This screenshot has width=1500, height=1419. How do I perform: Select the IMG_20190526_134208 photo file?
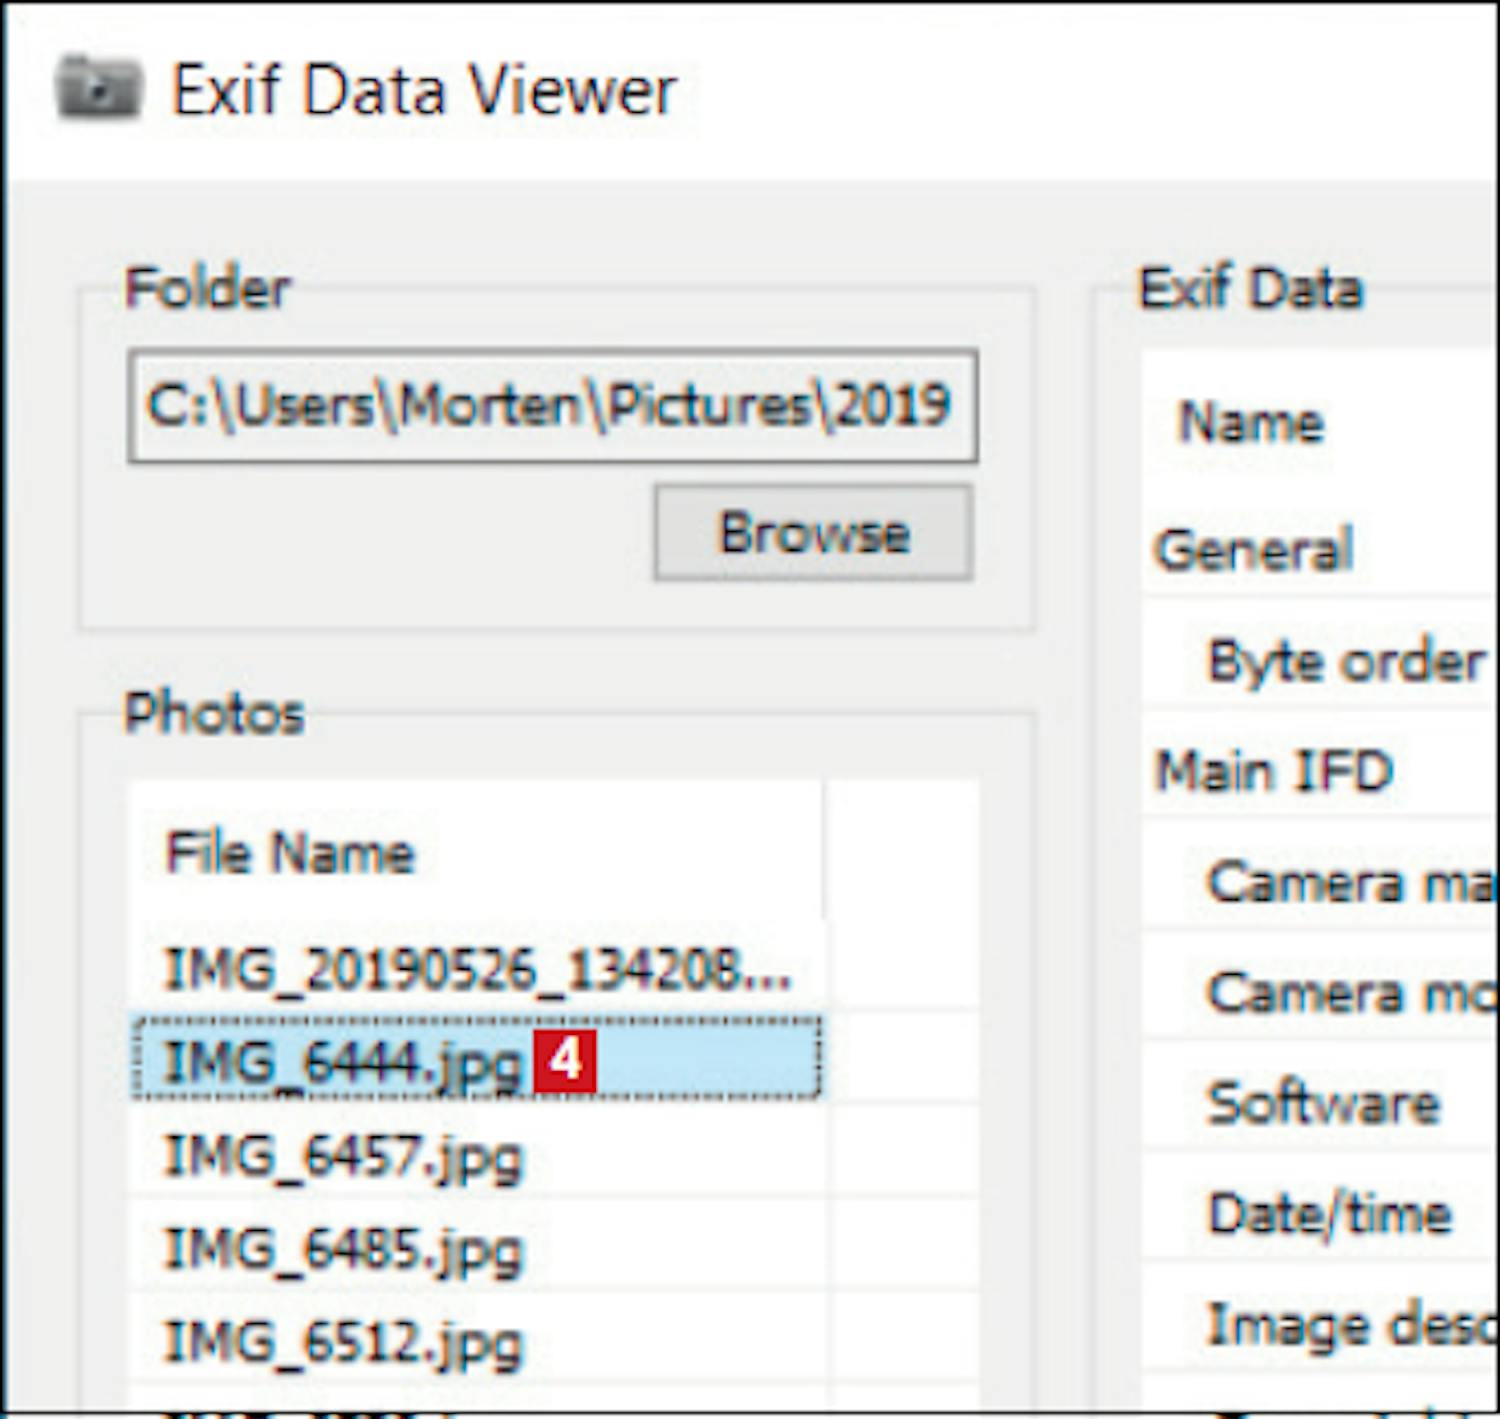[x=477, y=969]
